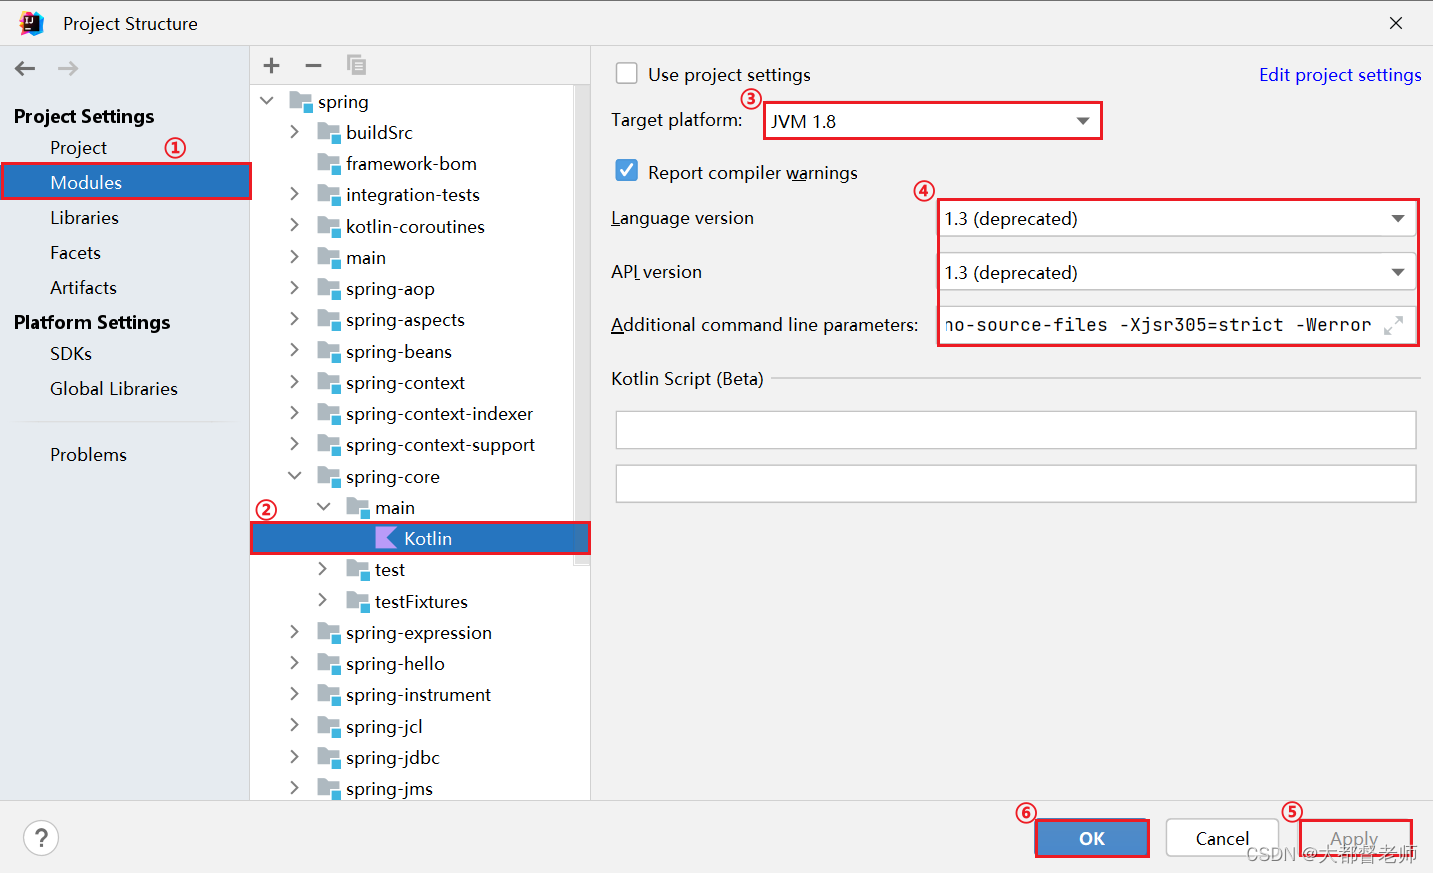Open Libraries settings

(x=84, y=218)
